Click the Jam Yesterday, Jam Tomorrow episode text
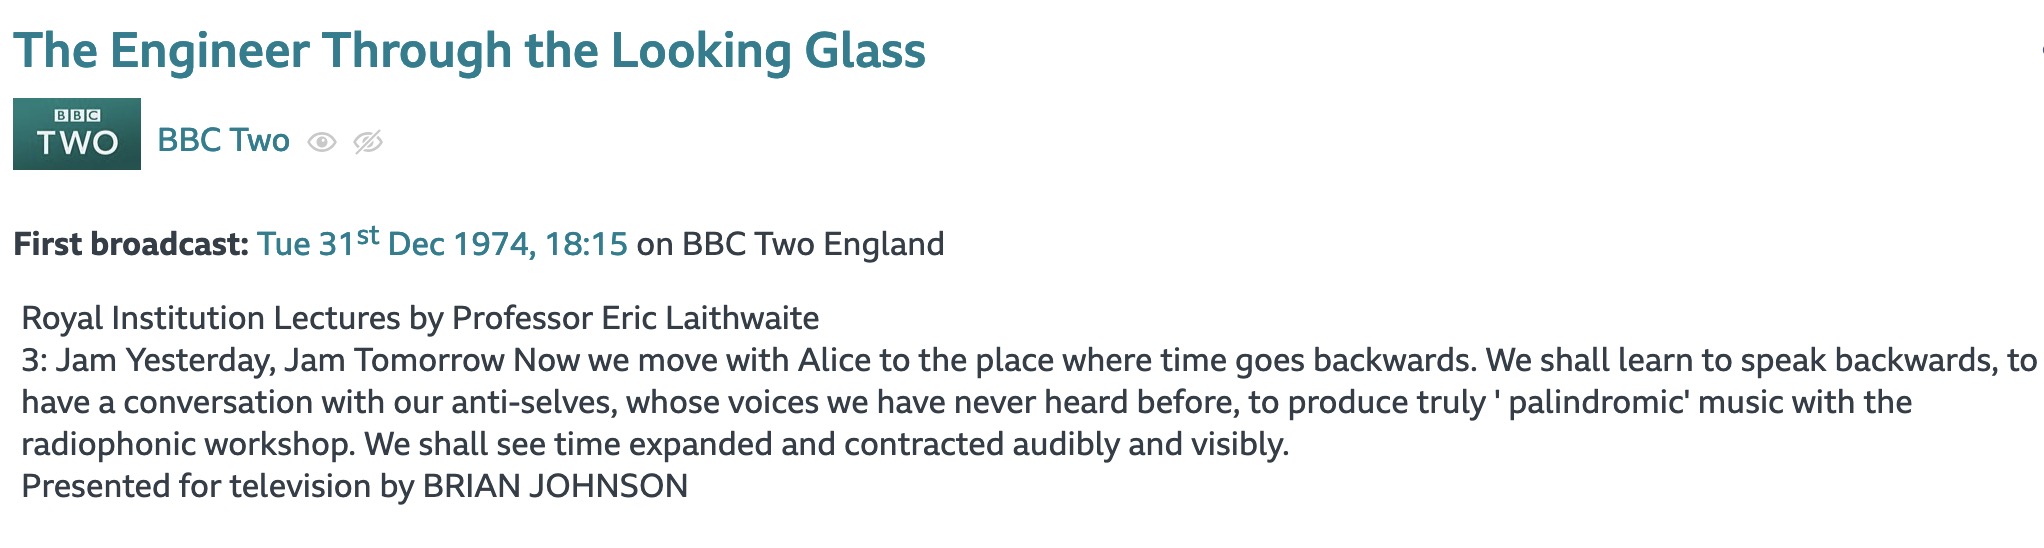Viewport: 2044px width, 548px height. [281, 360]
